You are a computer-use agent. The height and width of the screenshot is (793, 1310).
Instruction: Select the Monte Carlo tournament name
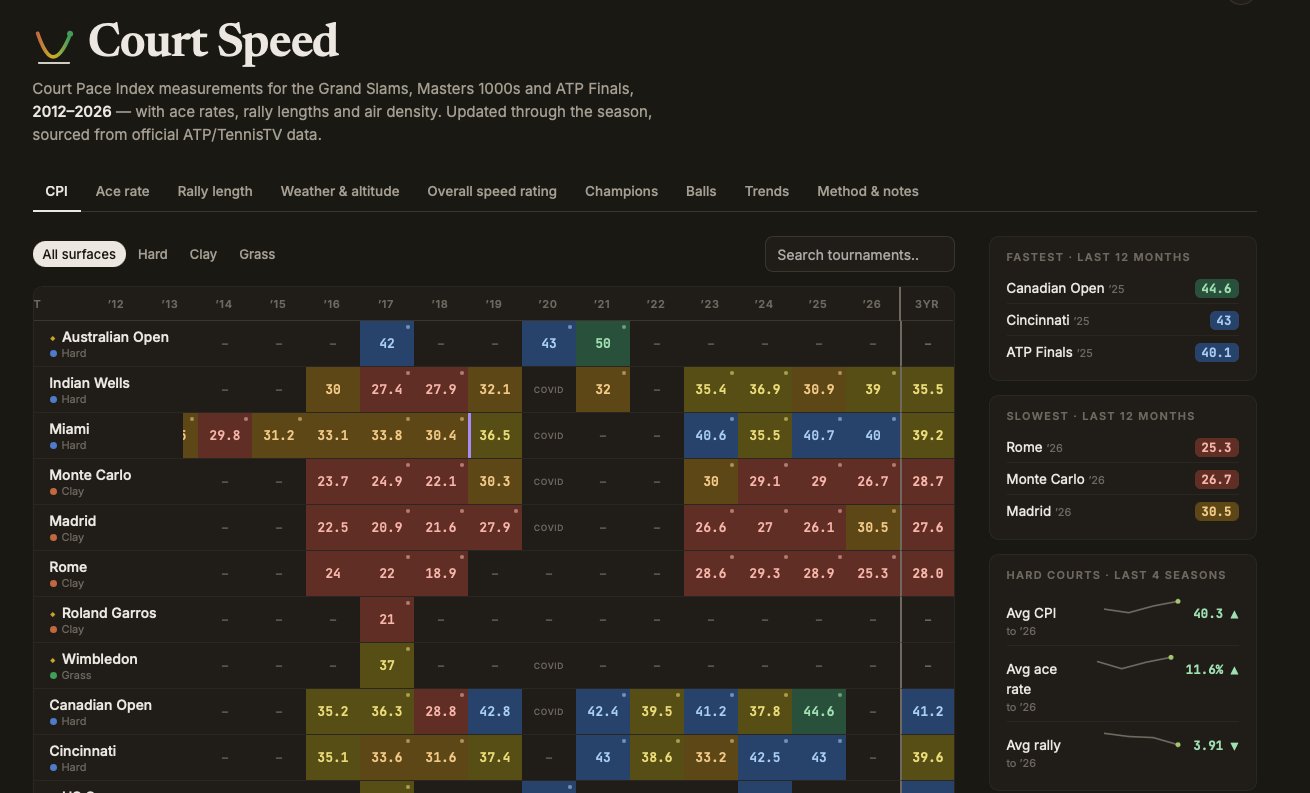(x=90, y=475)
